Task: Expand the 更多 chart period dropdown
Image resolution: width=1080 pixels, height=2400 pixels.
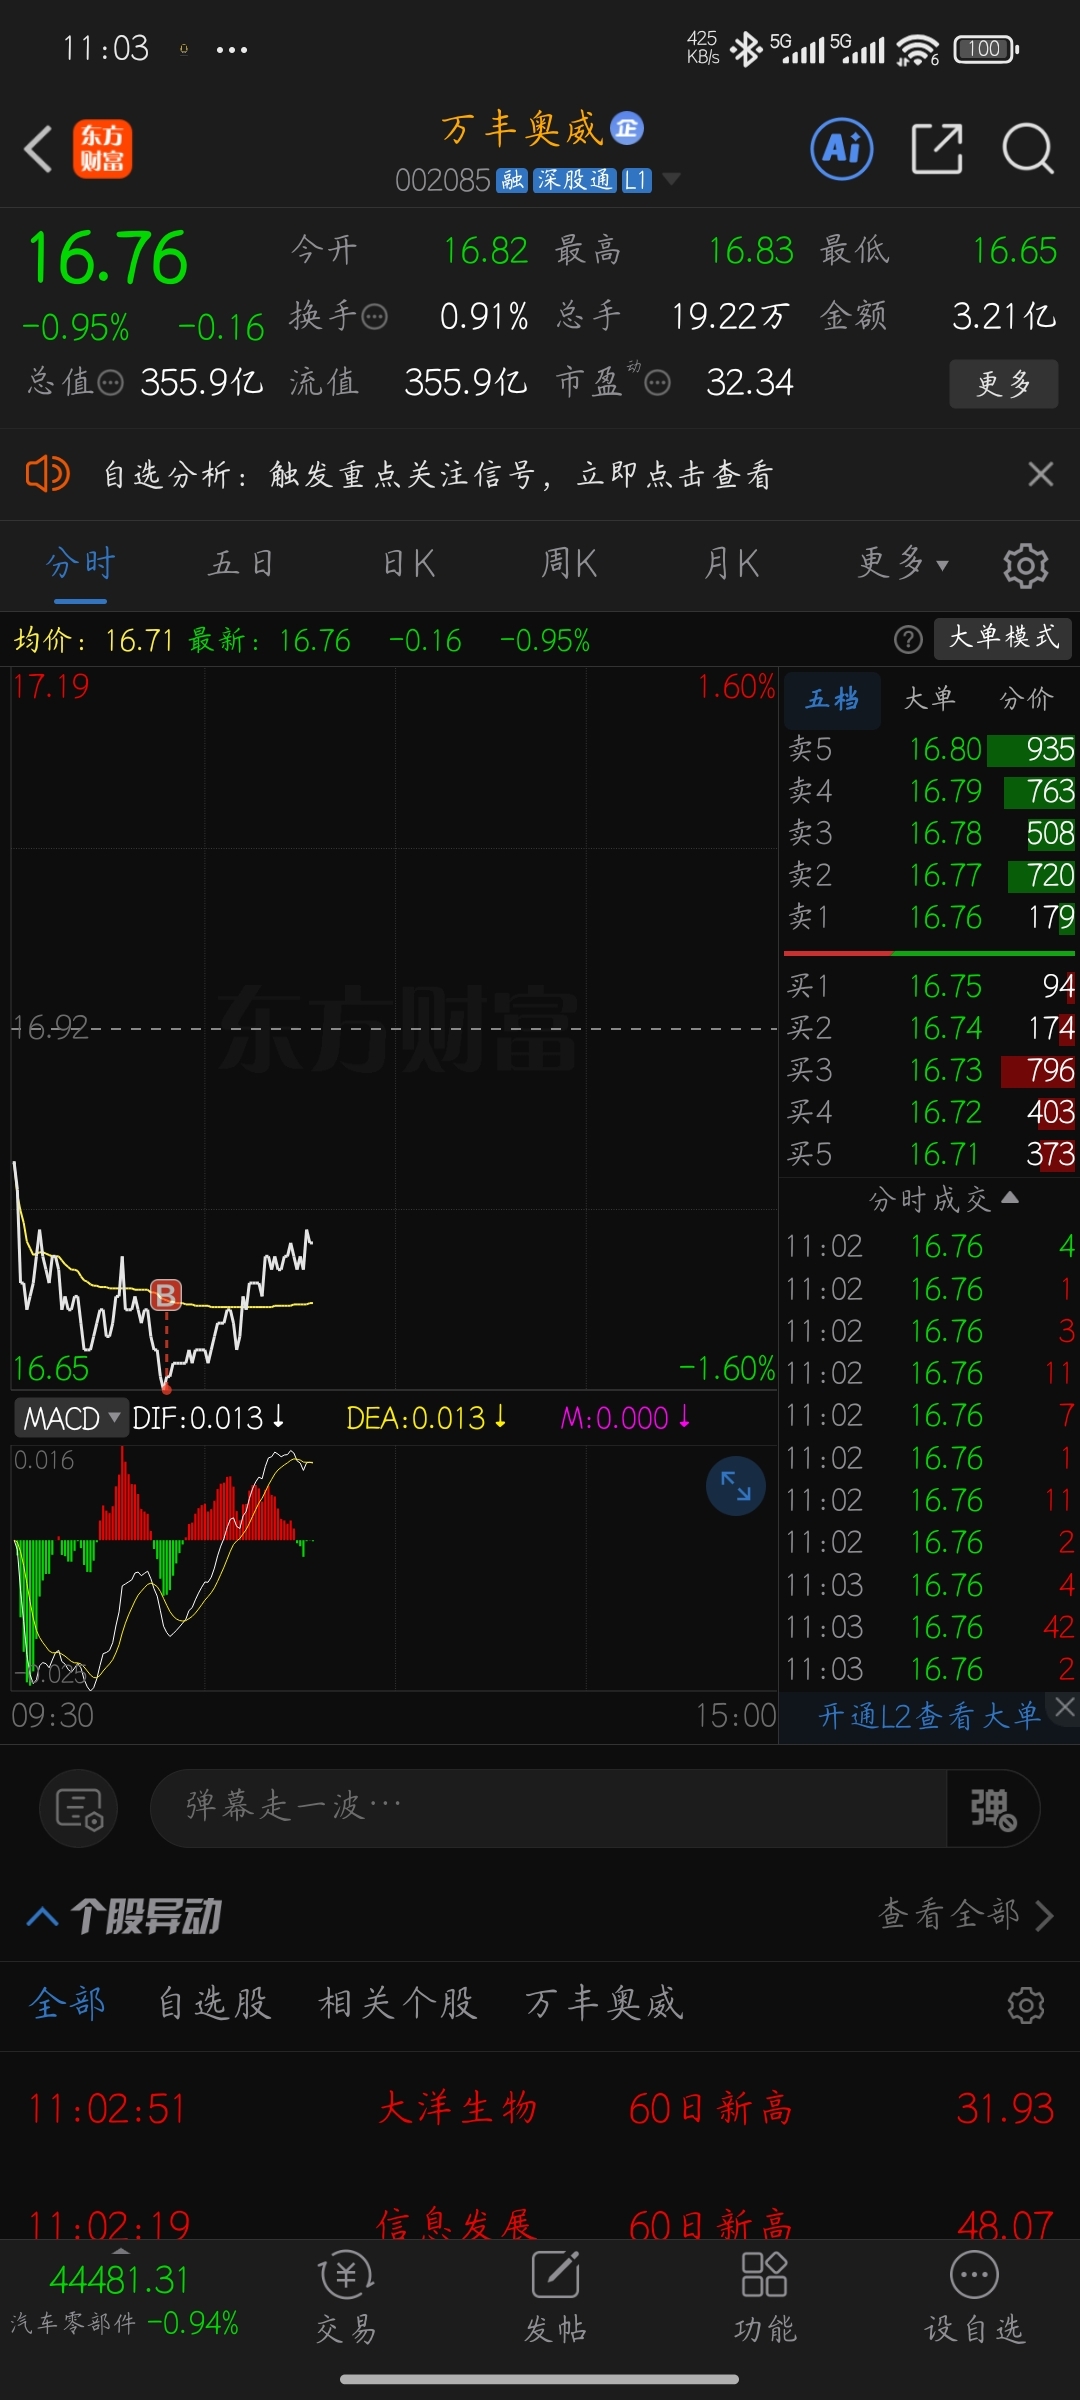Action: [903, 564]
